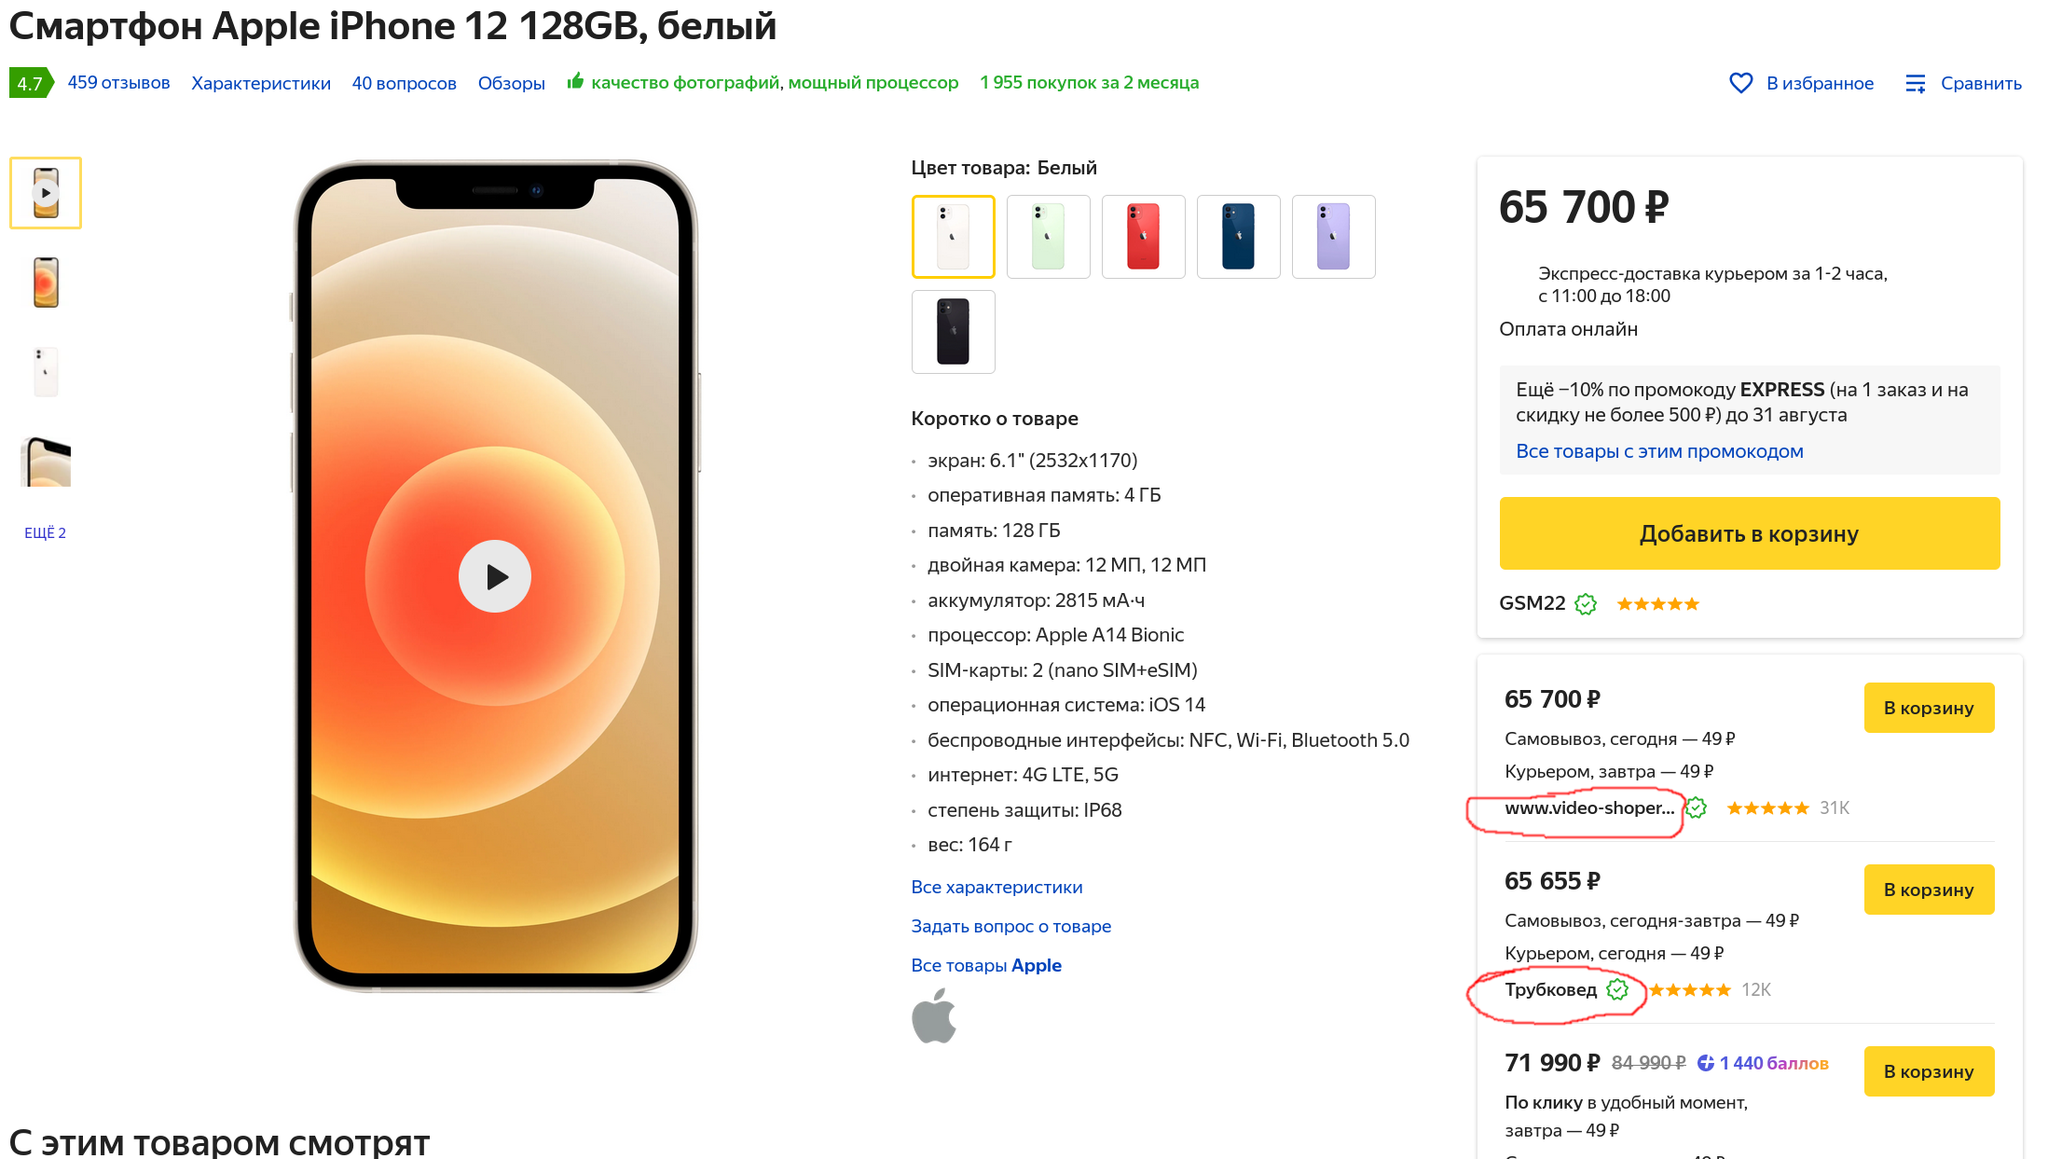
Task: Click the verified badge next to Трубковед
Action: 1617,990
